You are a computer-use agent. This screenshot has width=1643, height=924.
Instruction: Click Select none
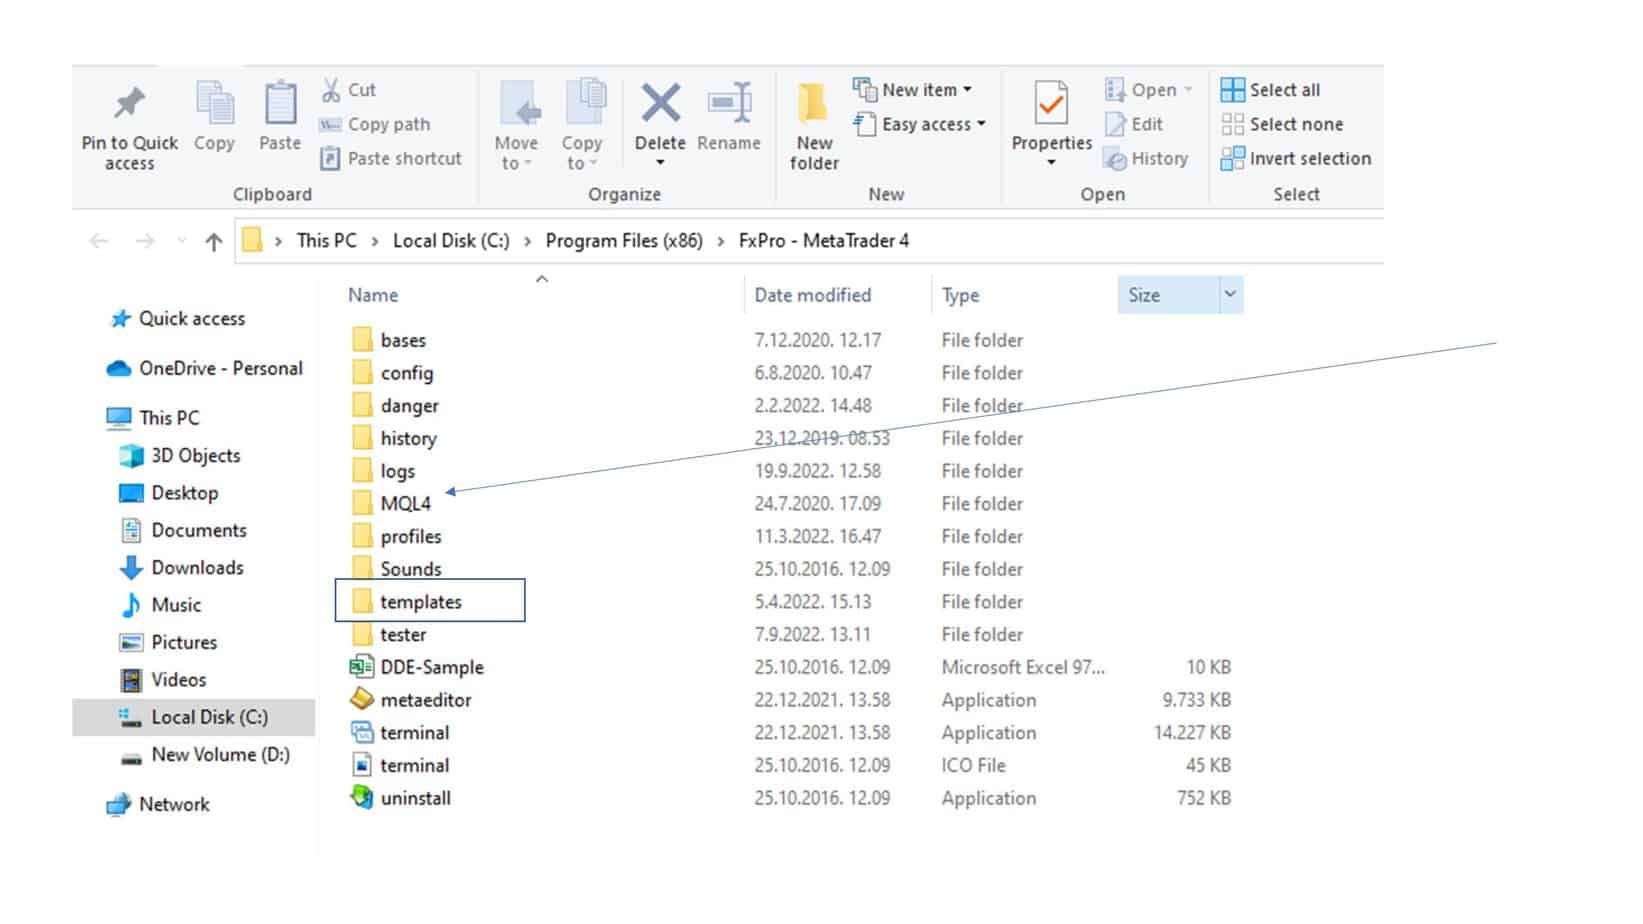tap(1282, 124)
